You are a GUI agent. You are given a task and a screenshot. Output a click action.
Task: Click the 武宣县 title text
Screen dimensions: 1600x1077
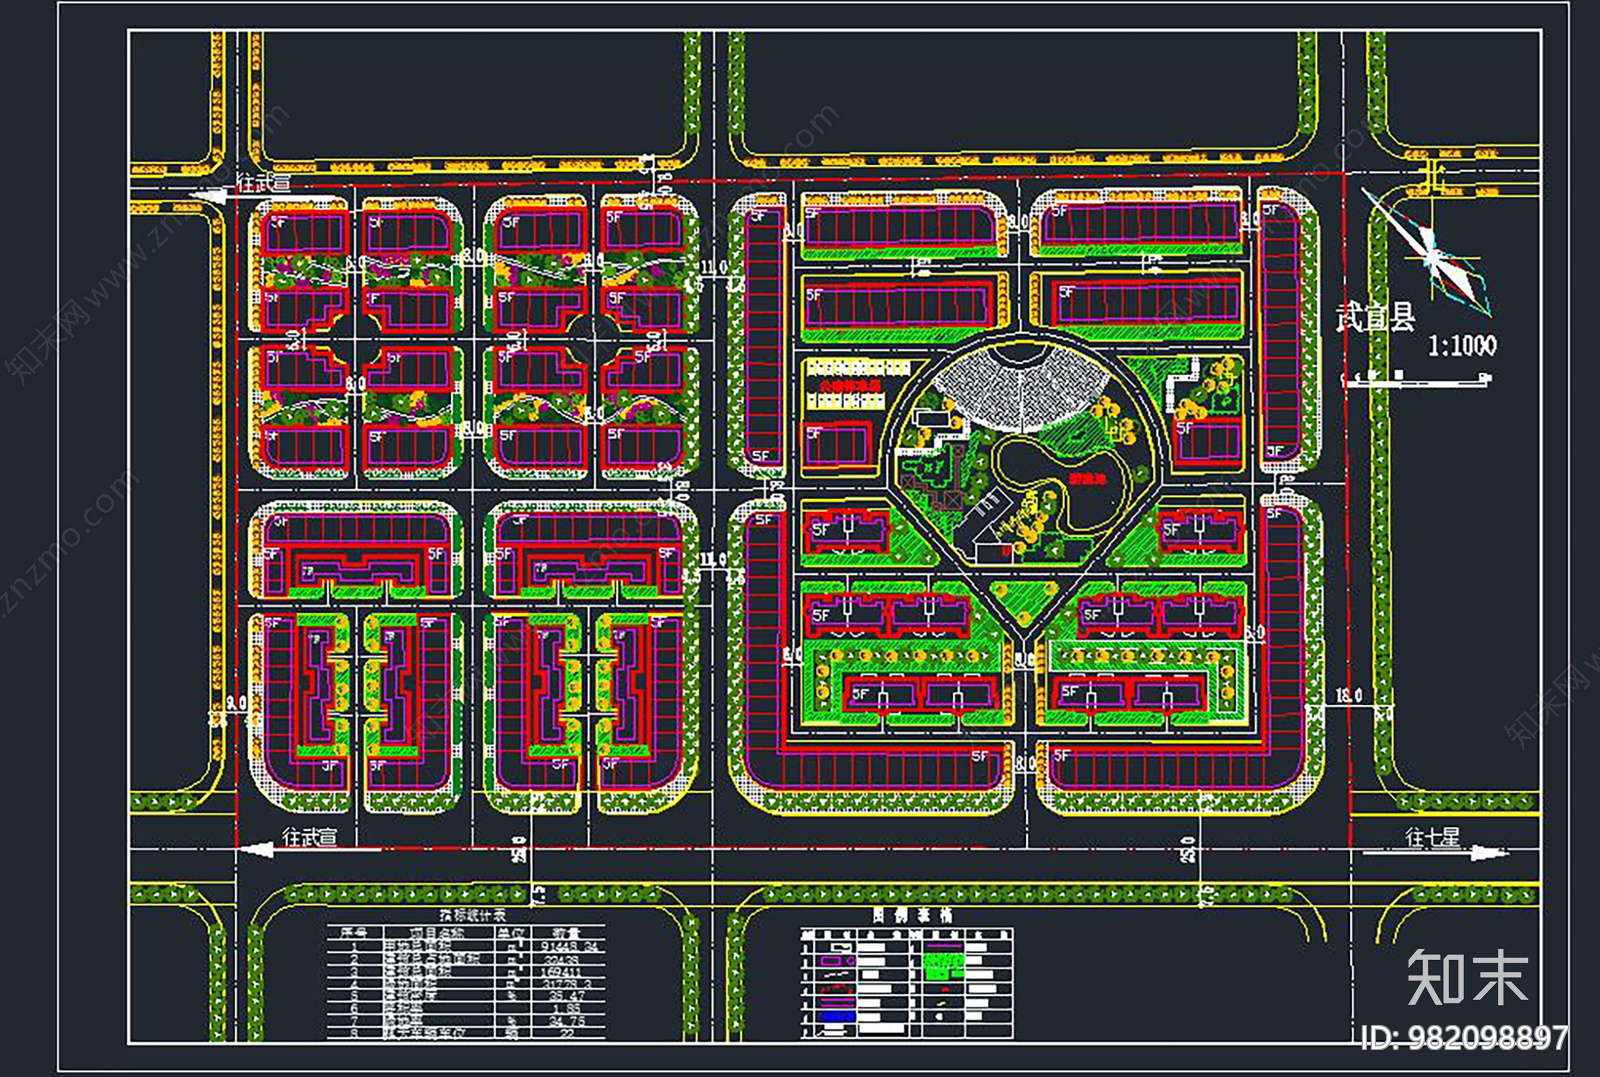pos(1376,317)
